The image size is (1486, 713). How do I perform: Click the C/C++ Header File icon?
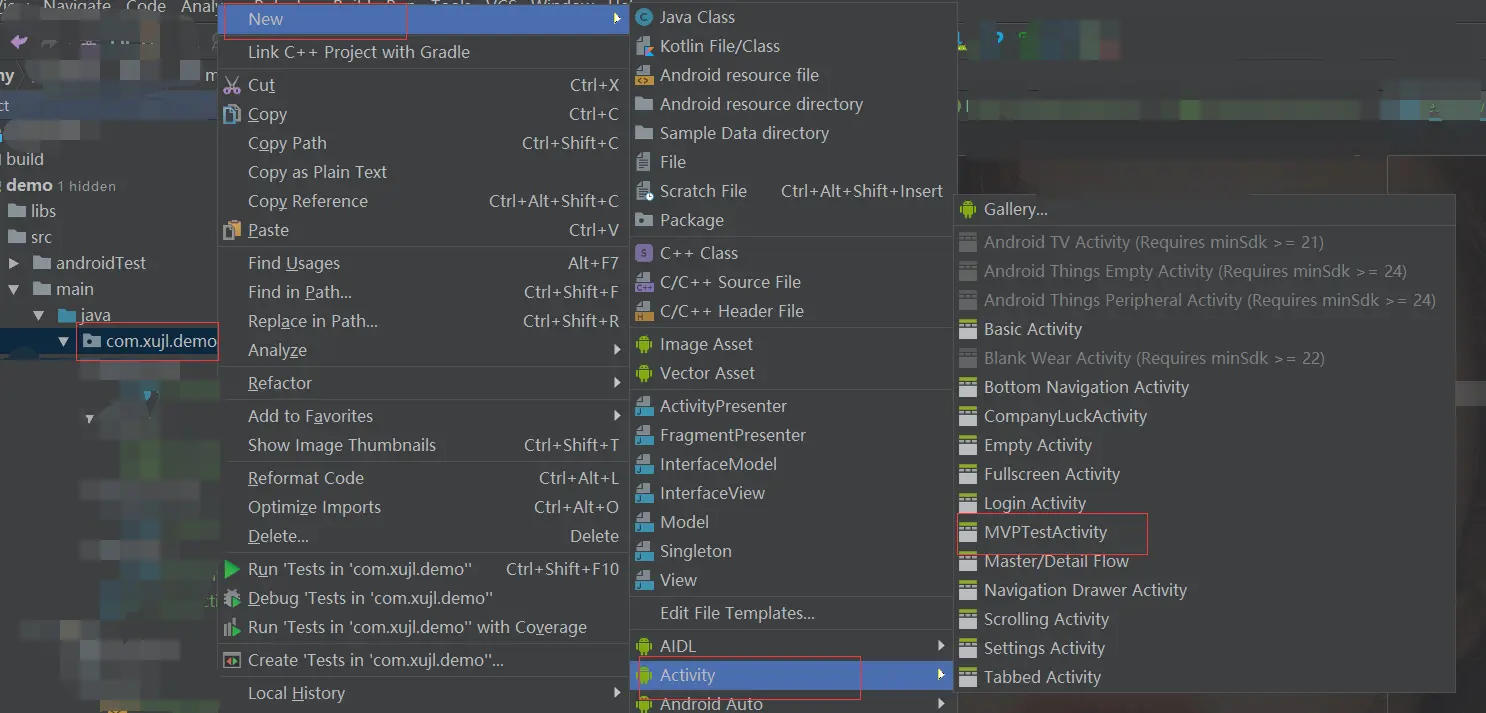644,311
